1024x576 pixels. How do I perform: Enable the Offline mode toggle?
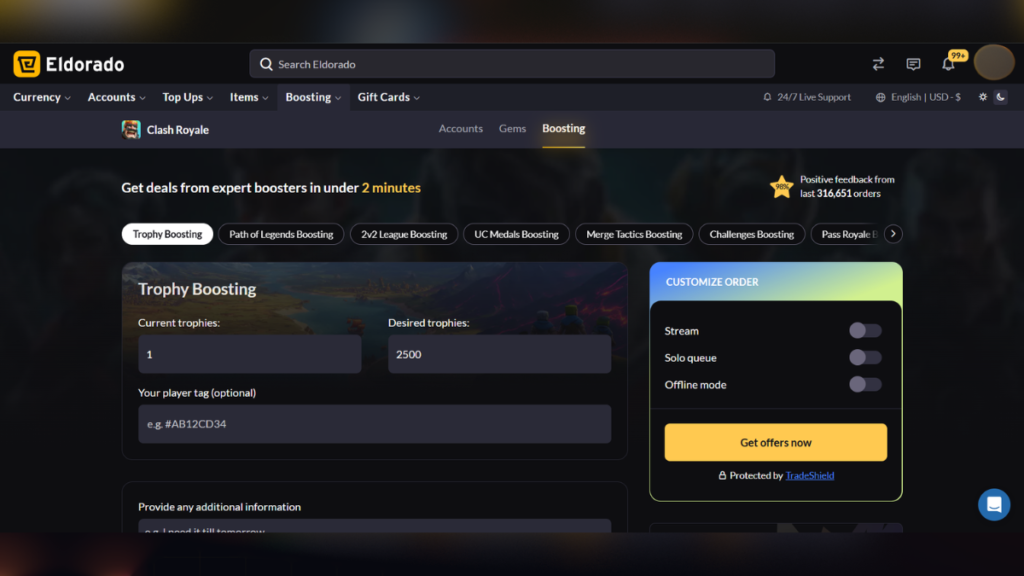[865, 385]
